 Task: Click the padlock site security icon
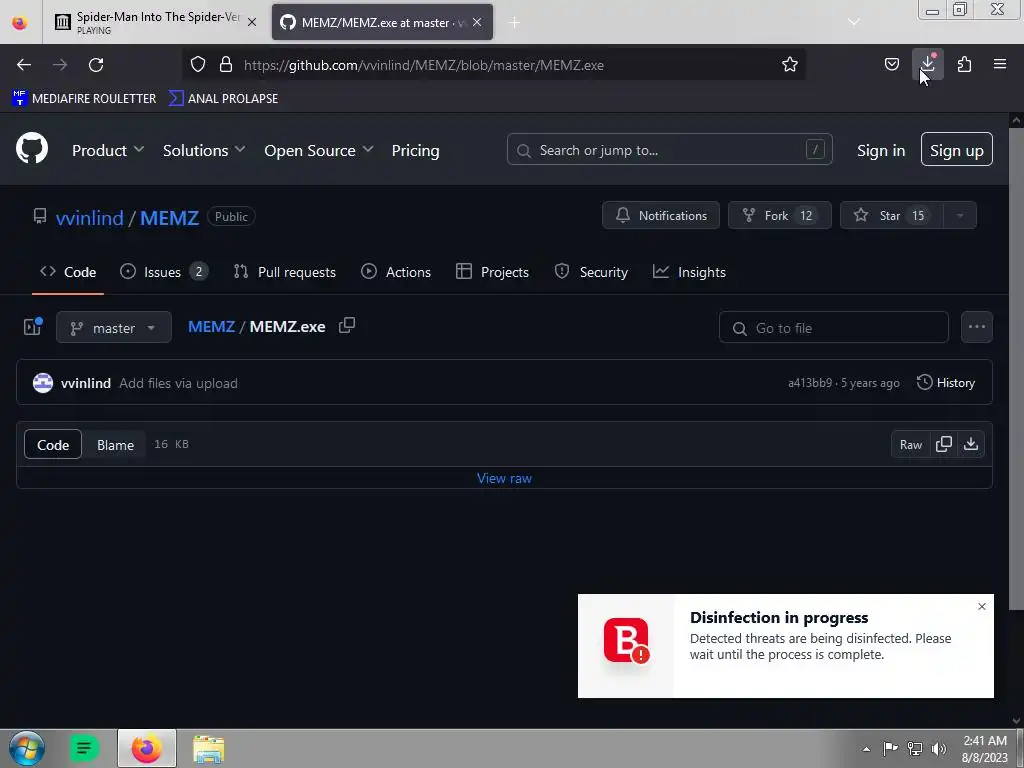[x=226, y=64]
